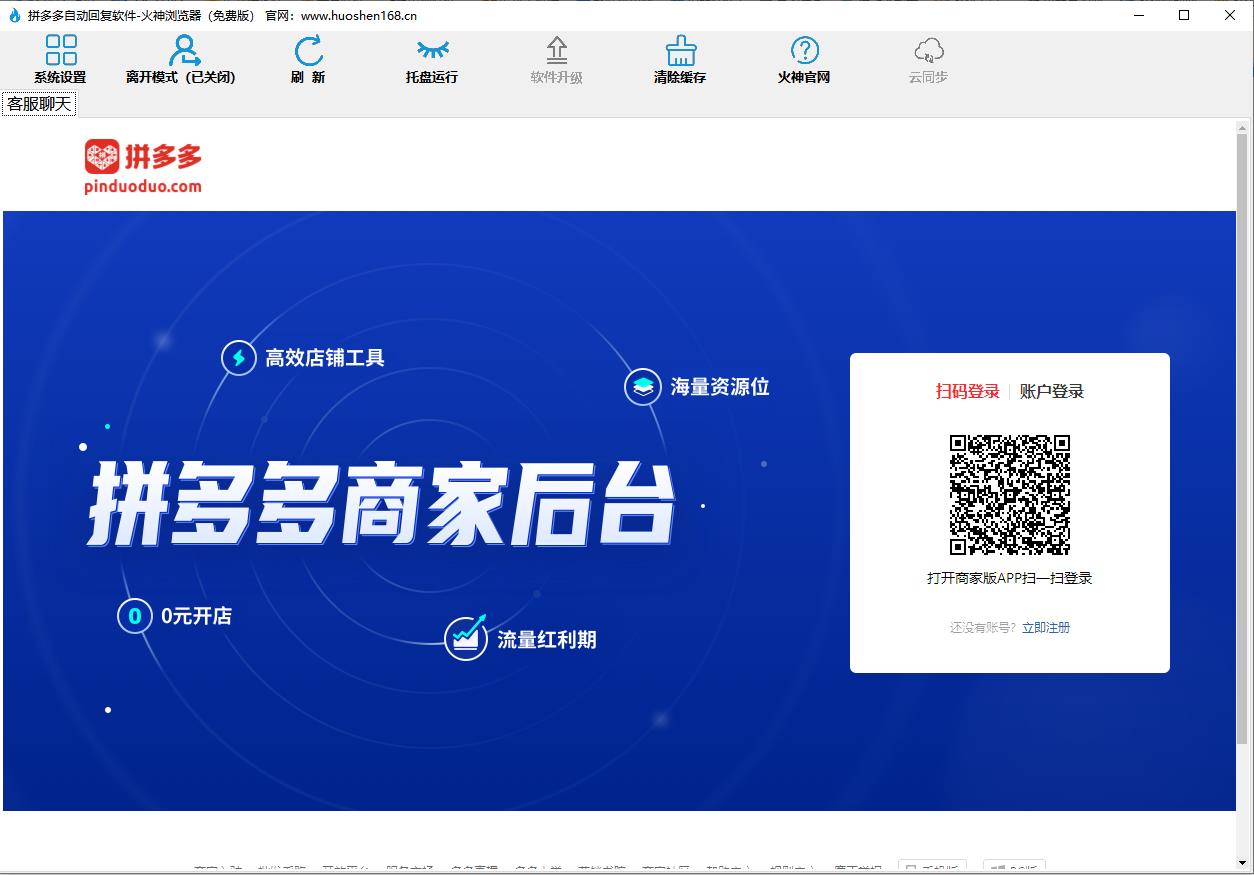Click the 海量资源位 layers icon
The image size is (1254, 875).
[x=642, y=386]
